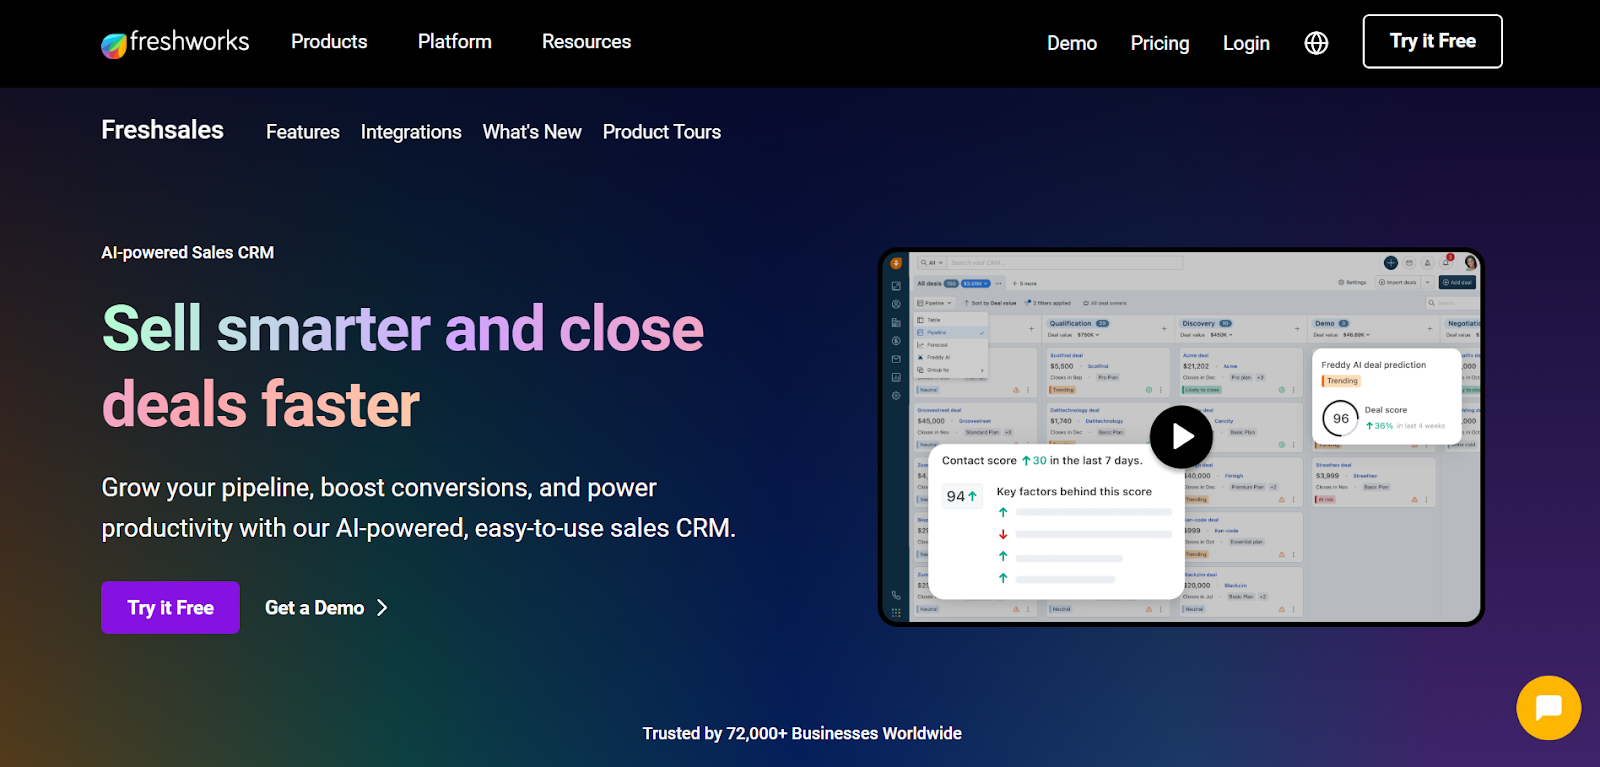Click the user avatar in the preview header

[1471, 263]
